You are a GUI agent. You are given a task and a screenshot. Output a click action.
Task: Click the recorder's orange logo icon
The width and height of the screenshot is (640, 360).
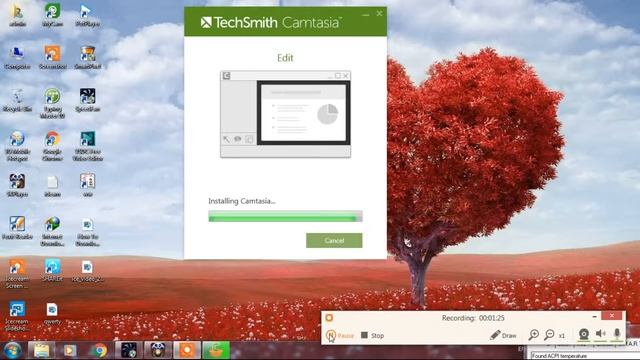329,318
